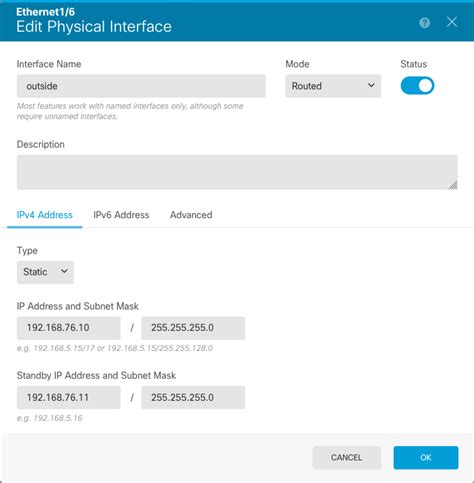Click the Mode dropdown chevron arrow

(x=371, y=86)
